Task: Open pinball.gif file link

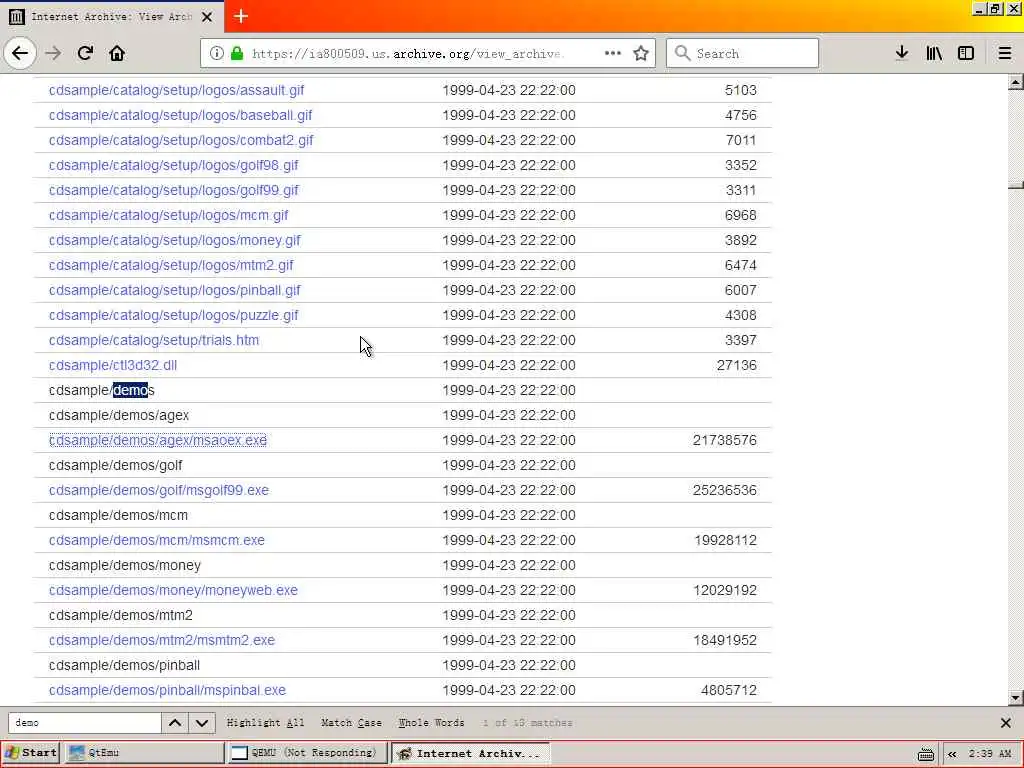Action: pyautogui.click(x=174, y=290)
